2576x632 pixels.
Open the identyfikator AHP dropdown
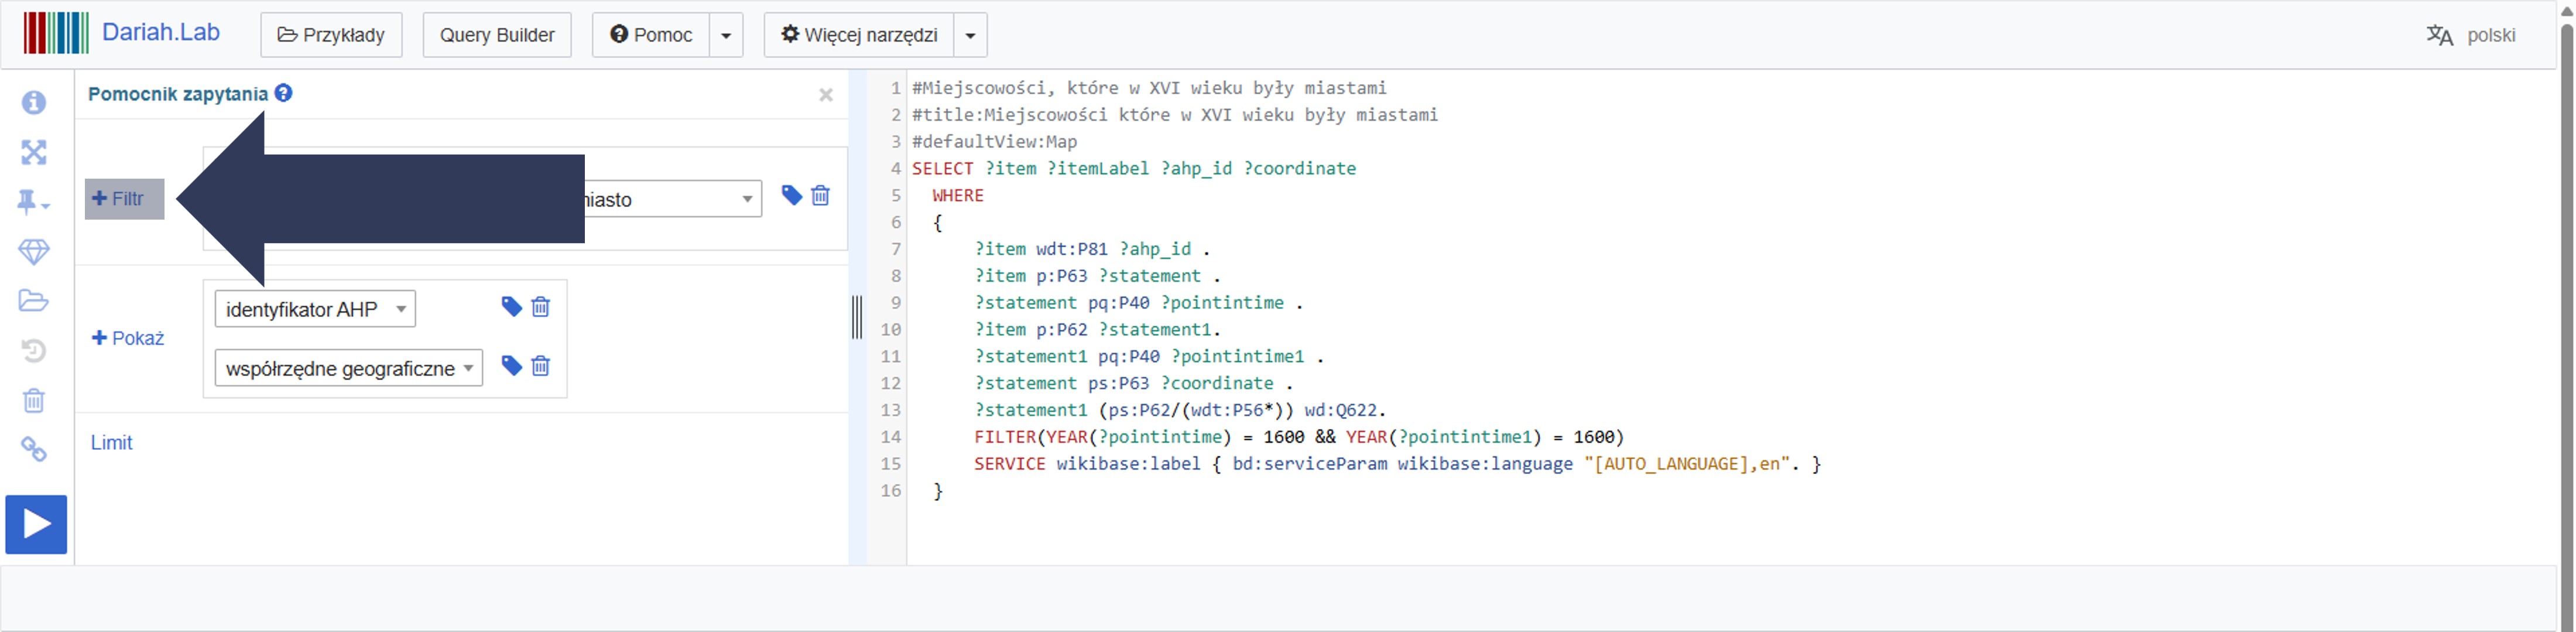[x=315, y=309]
